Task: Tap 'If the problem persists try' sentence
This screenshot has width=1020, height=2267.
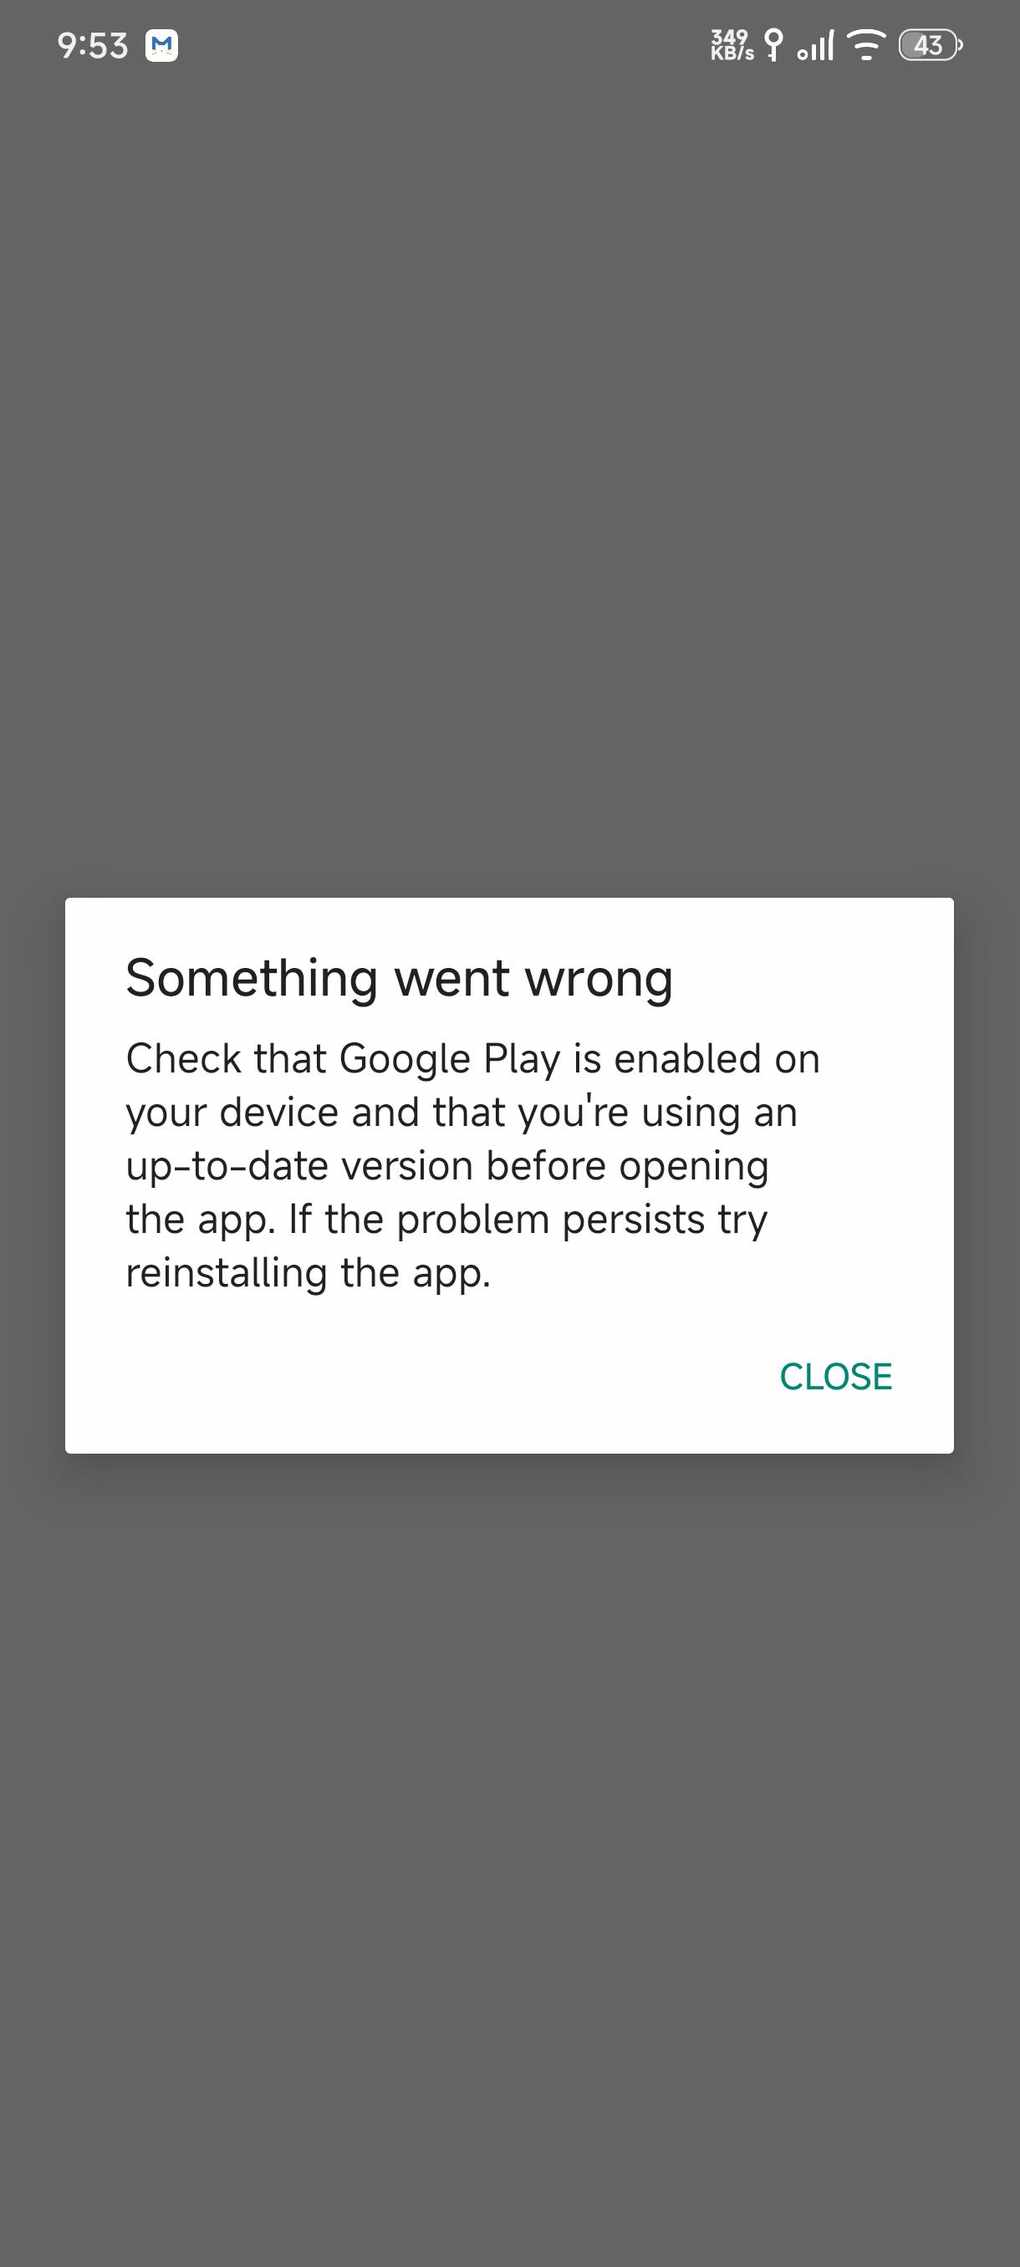Action: (528, 1220)
